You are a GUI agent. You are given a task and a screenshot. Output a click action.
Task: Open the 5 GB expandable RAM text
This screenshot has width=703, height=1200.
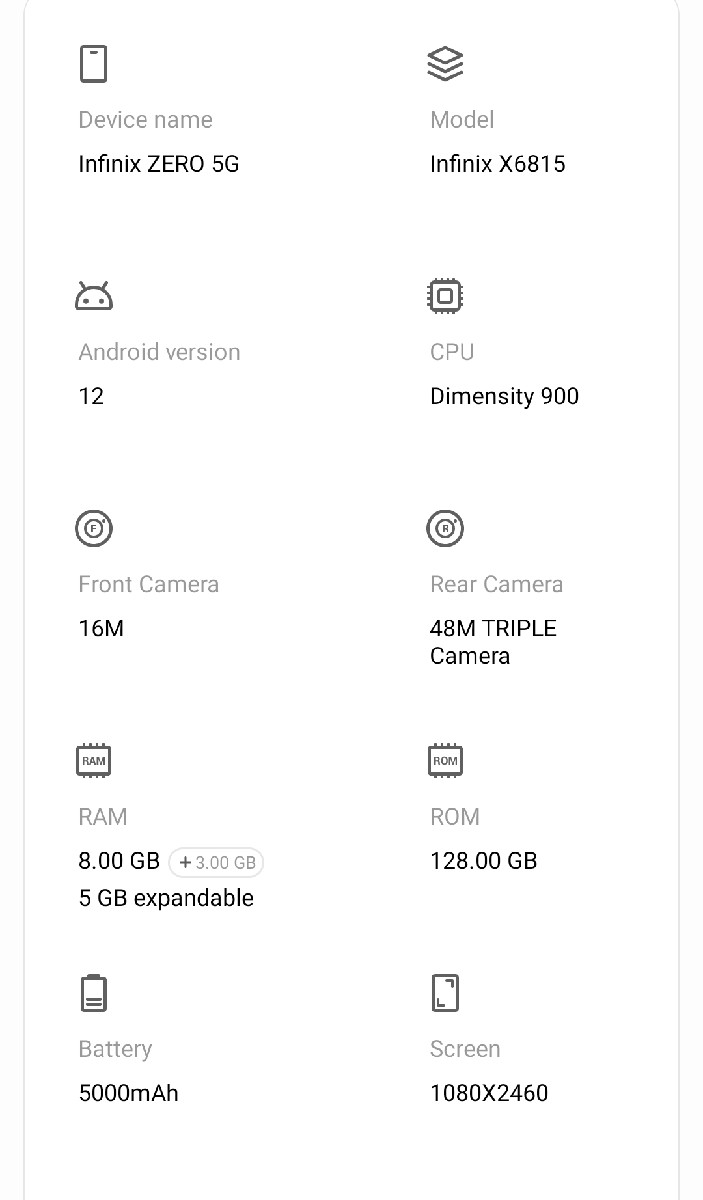(x=166, y=898)
